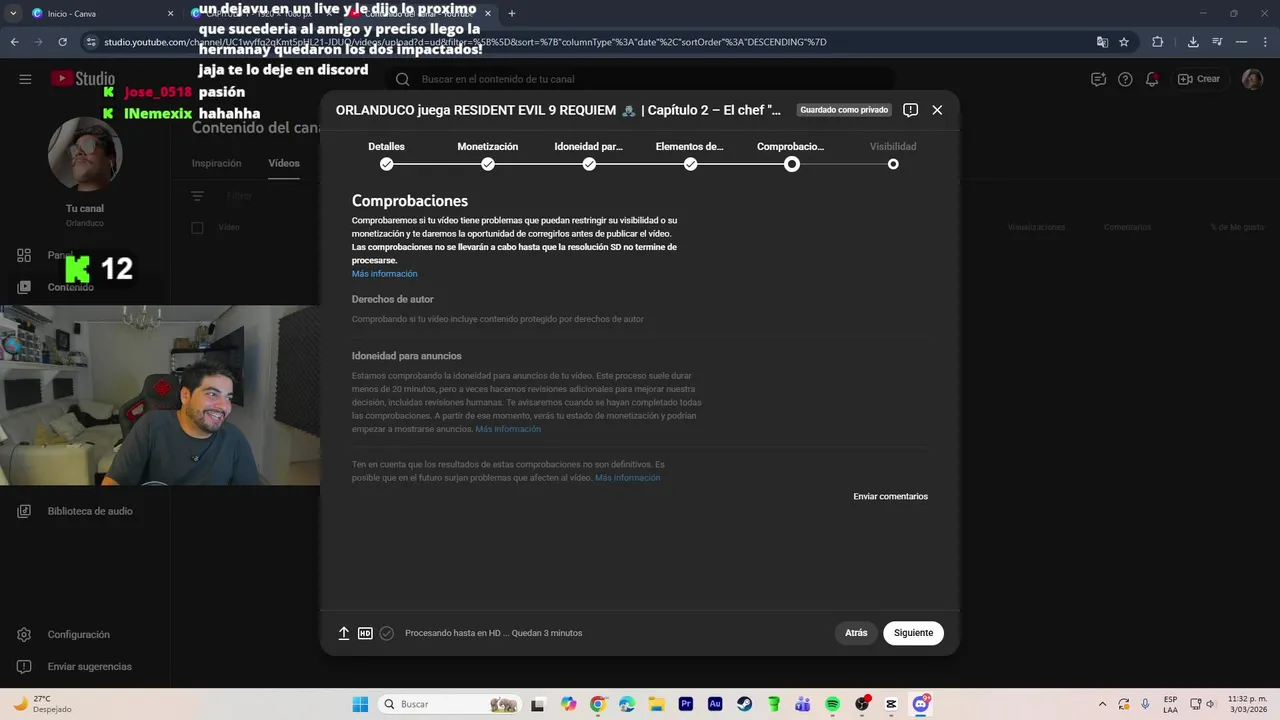
Task: Open the browser extensions puzzle icon
Action: (1158, 42)
